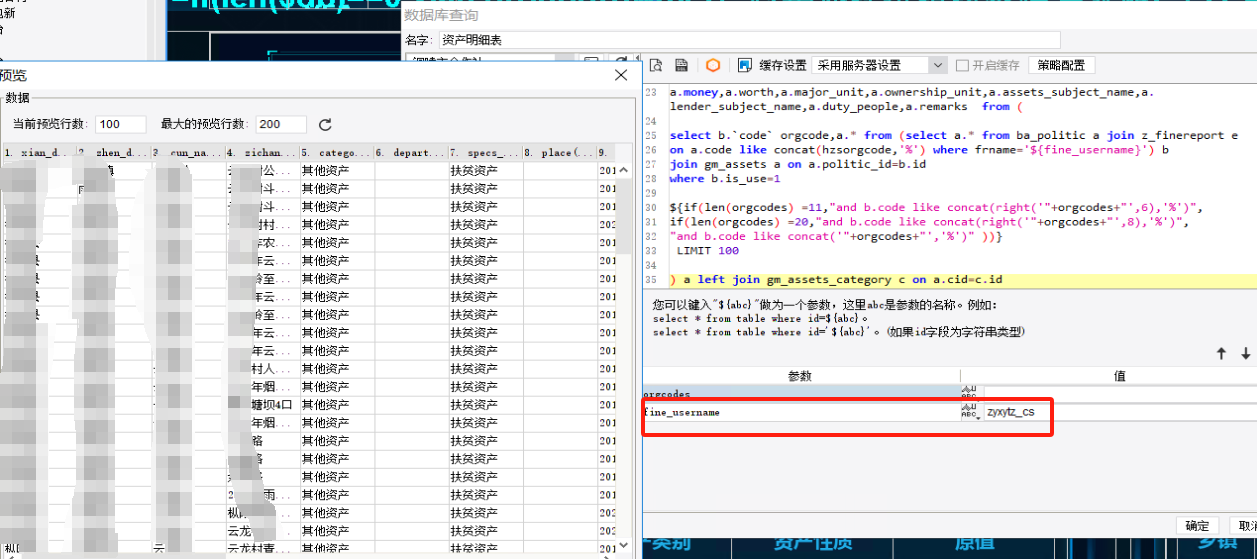Click the 当前预览行数 field showing 100
This screenshot has width=1257, height=559.
click(x=121, y=125)
